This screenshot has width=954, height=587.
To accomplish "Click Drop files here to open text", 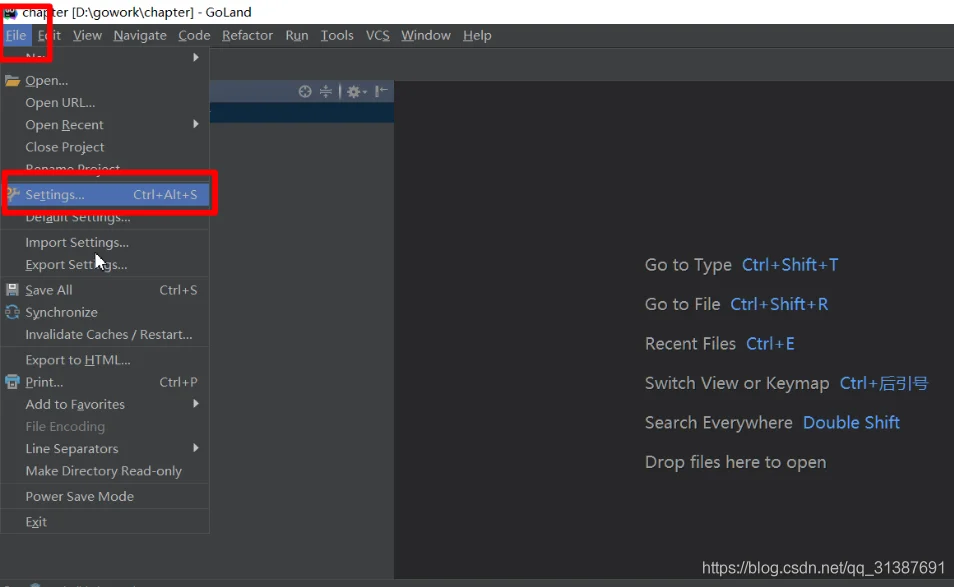I will pos(736,462).
